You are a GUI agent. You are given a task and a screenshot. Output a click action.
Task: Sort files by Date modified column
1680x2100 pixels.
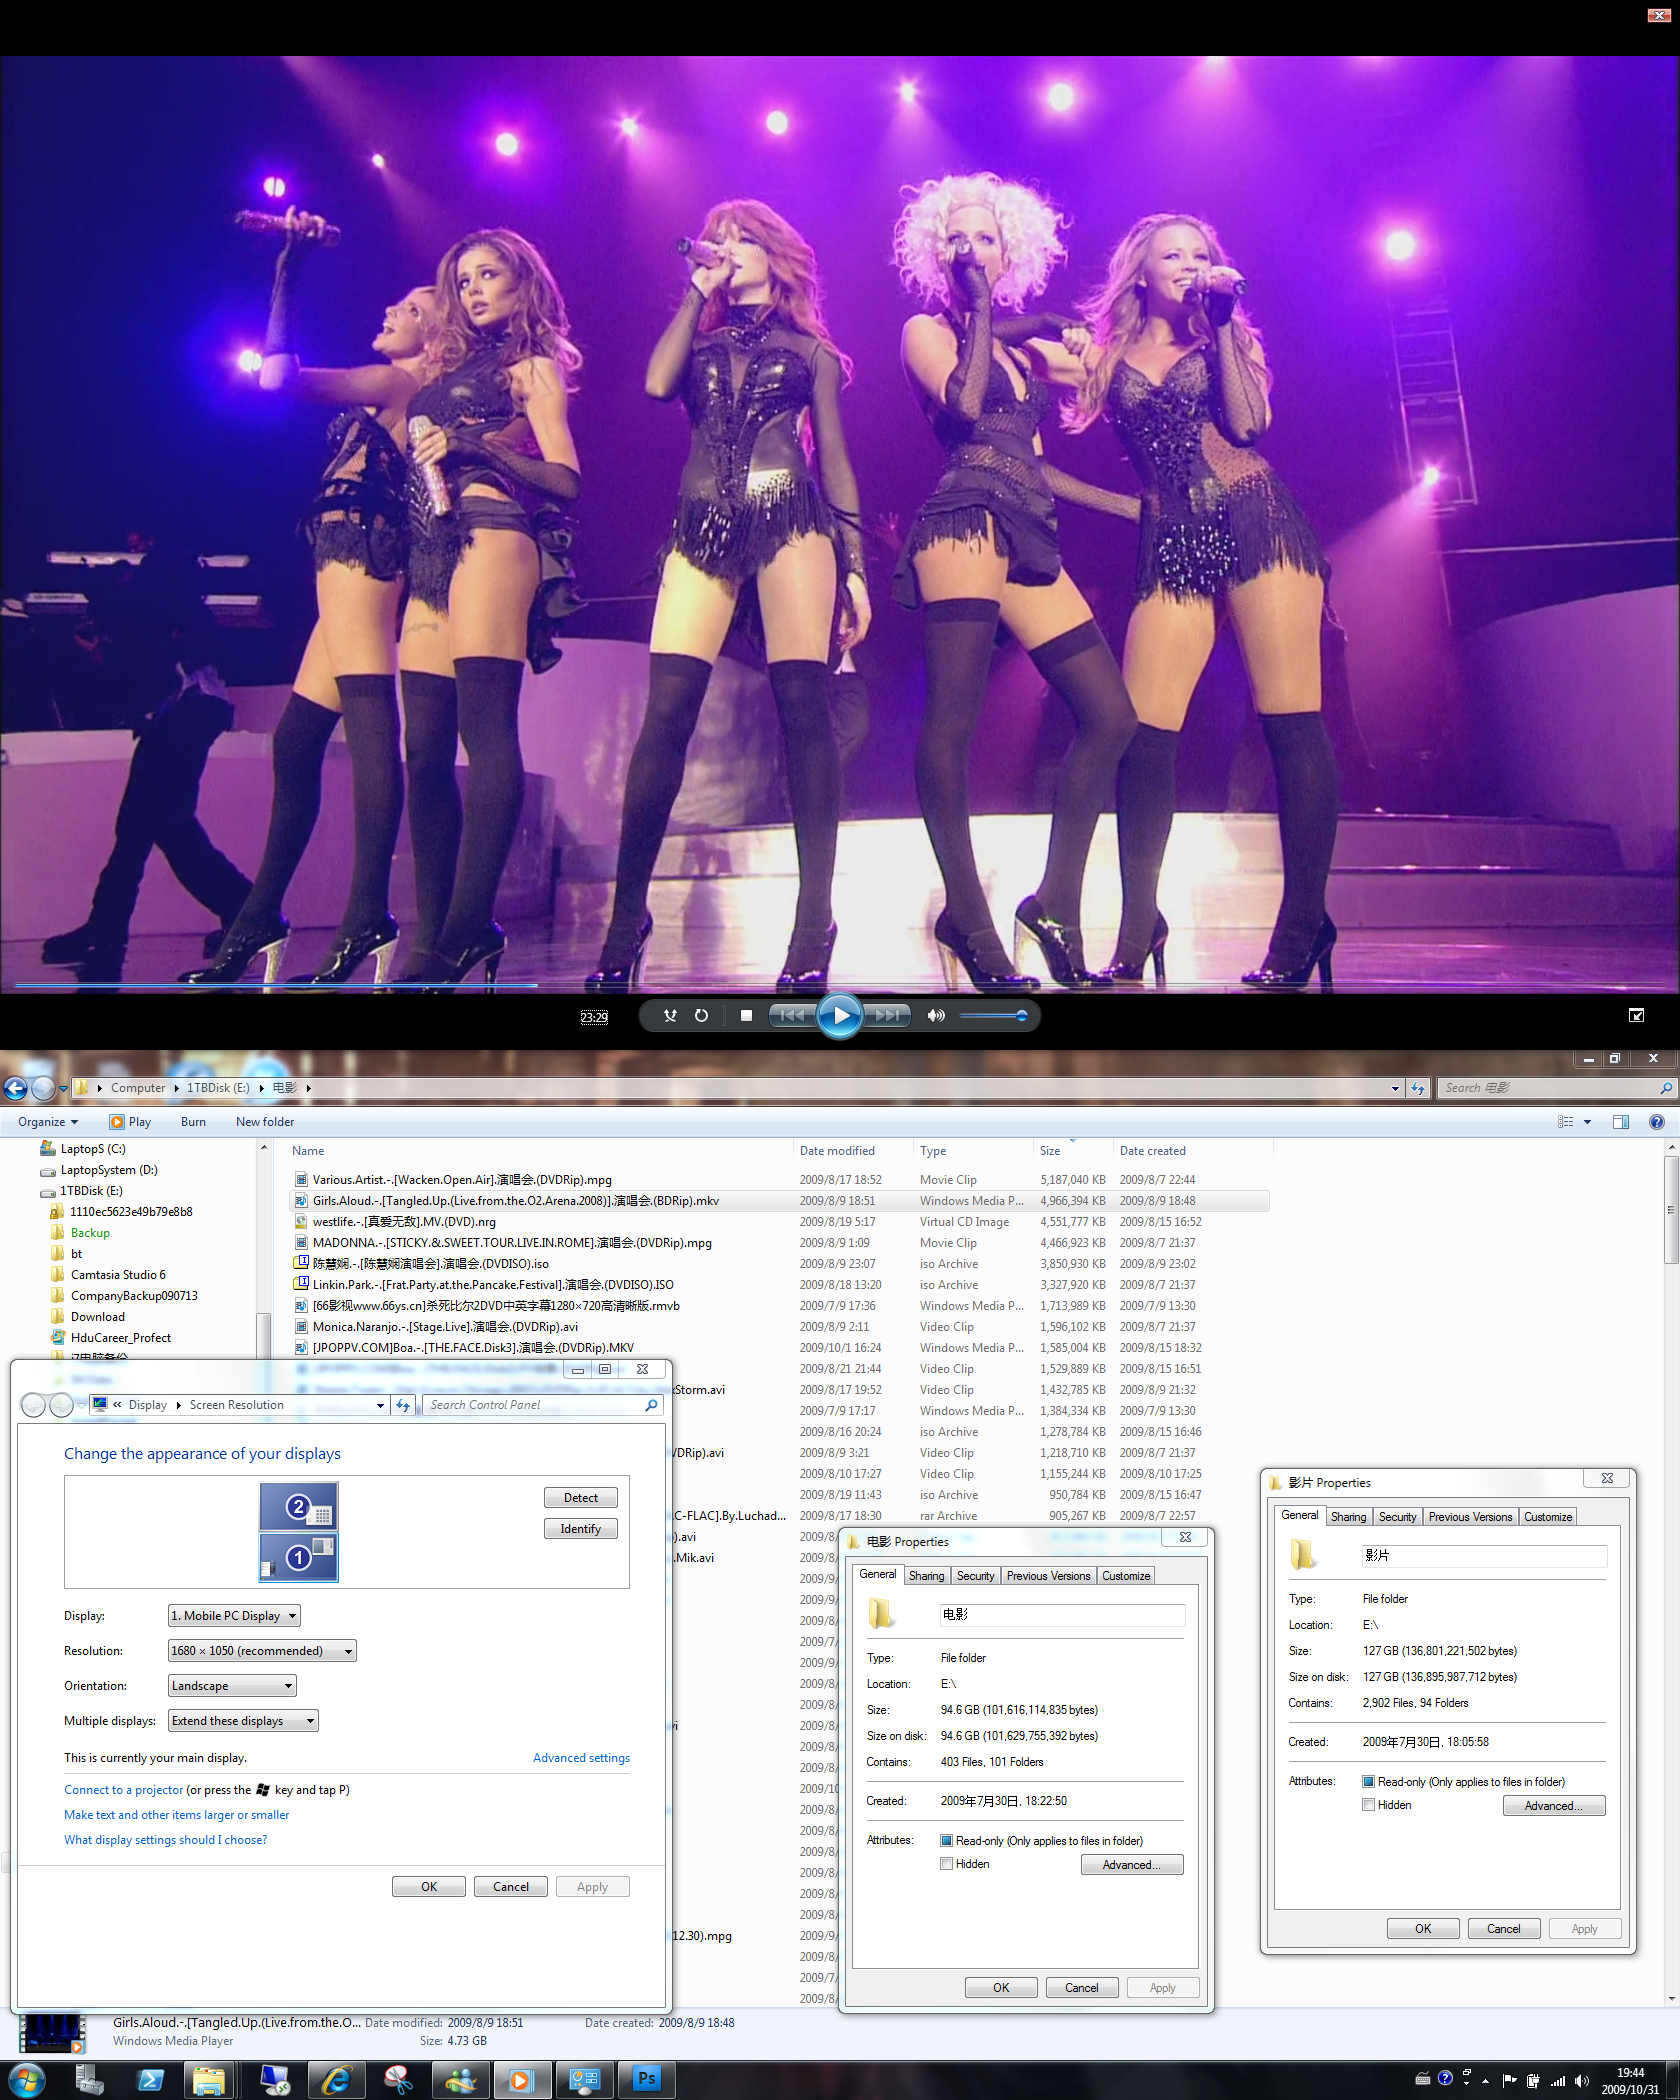point(852,1151)
